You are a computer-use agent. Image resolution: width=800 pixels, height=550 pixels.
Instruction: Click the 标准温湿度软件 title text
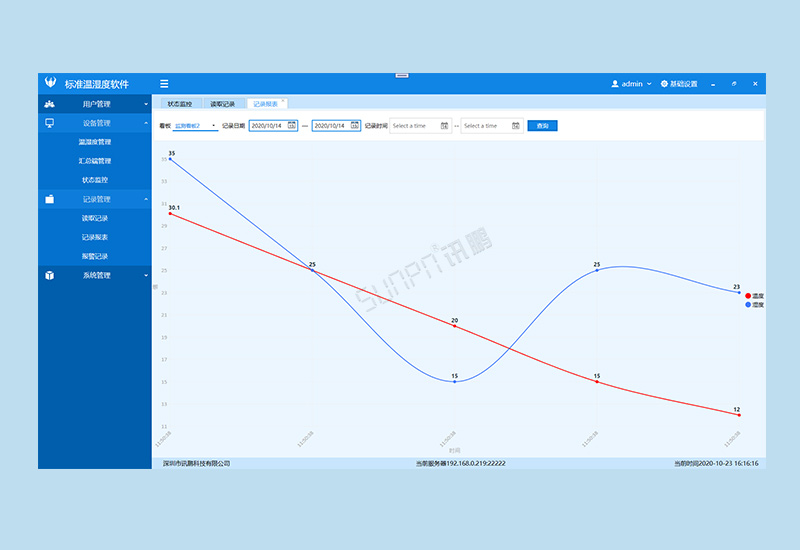(x=96, y=84)
